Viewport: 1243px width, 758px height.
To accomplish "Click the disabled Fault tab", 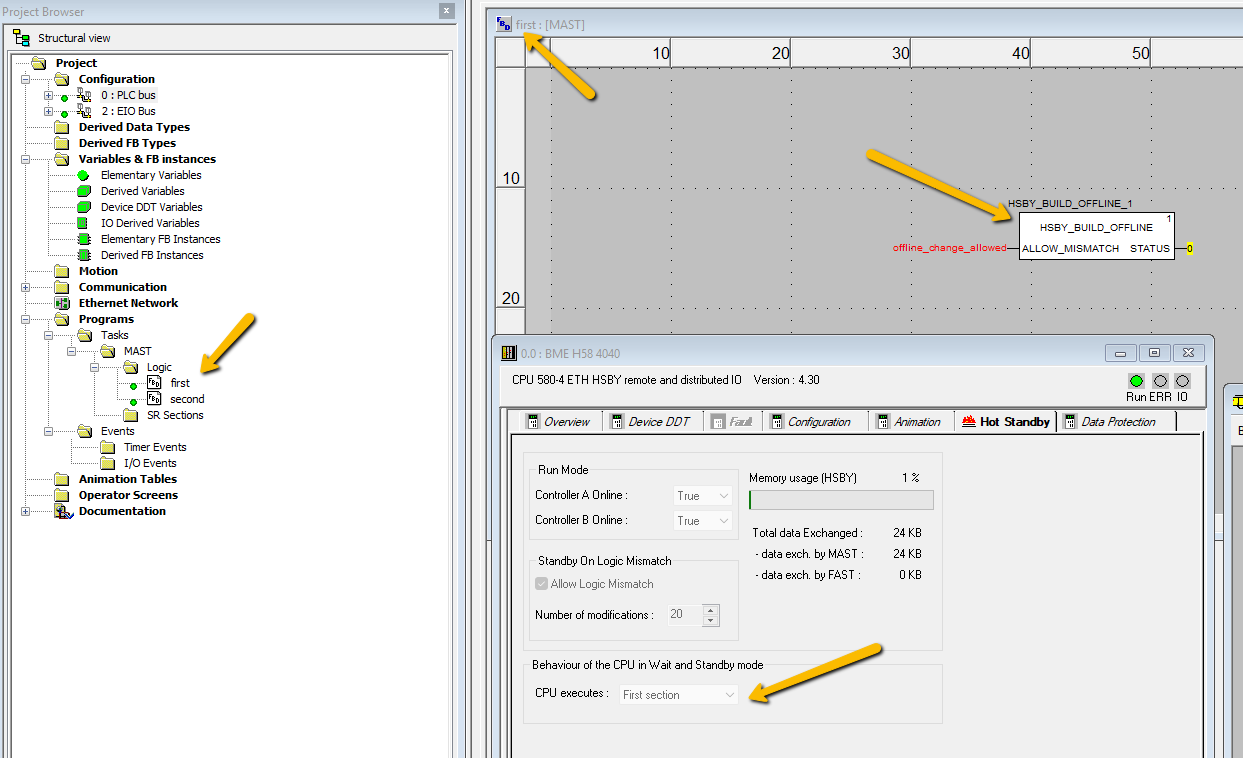I will 733,422.
